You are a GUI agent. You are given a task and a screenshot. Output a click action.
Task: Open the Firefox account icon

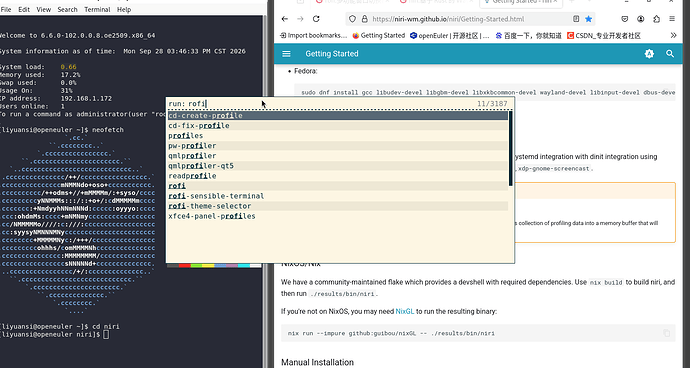click(x=641, y=19)
